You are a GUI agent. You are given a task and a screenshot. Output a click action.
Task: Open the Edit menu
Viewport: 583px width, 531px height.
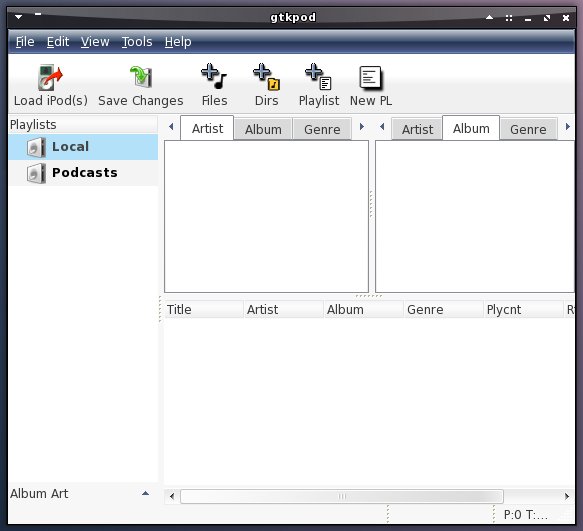click(x=58, y=42)
